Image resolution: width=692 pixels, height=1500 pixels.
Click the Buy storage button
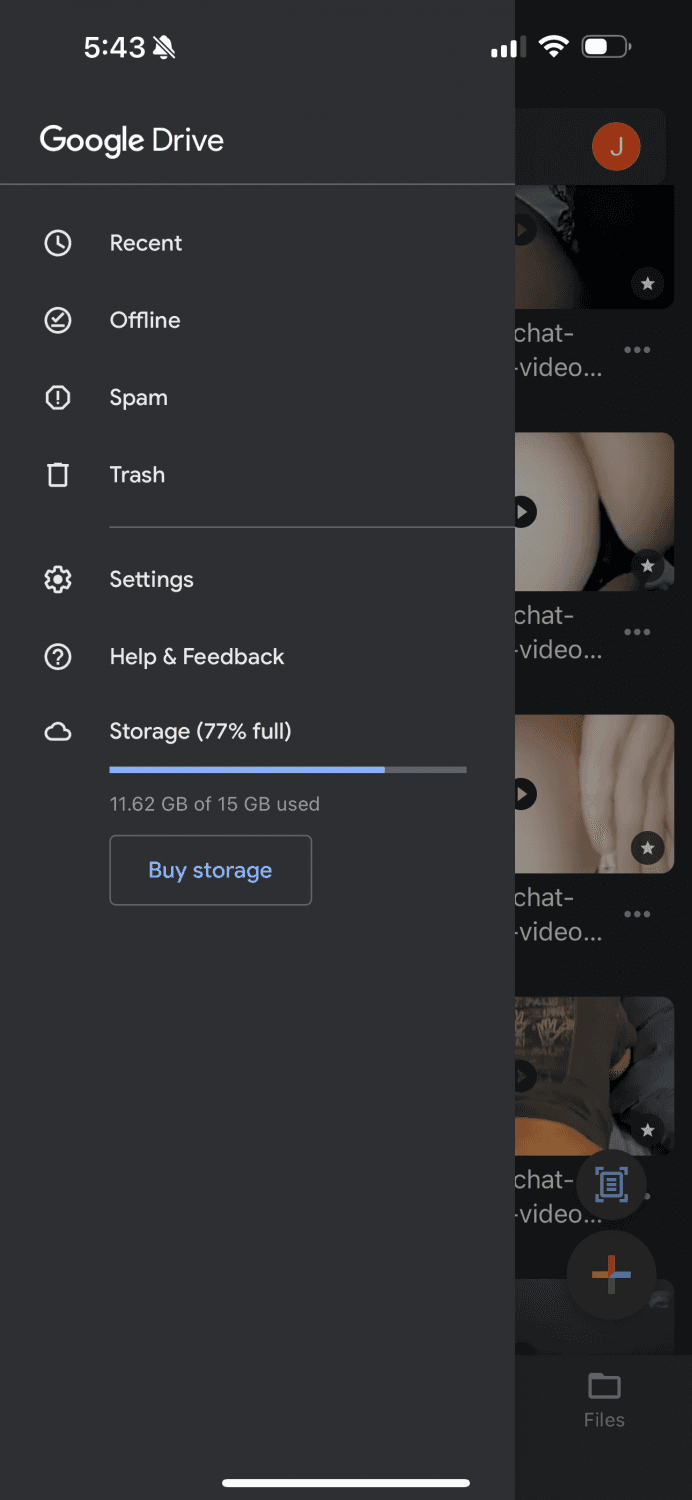tap(211, 870)
